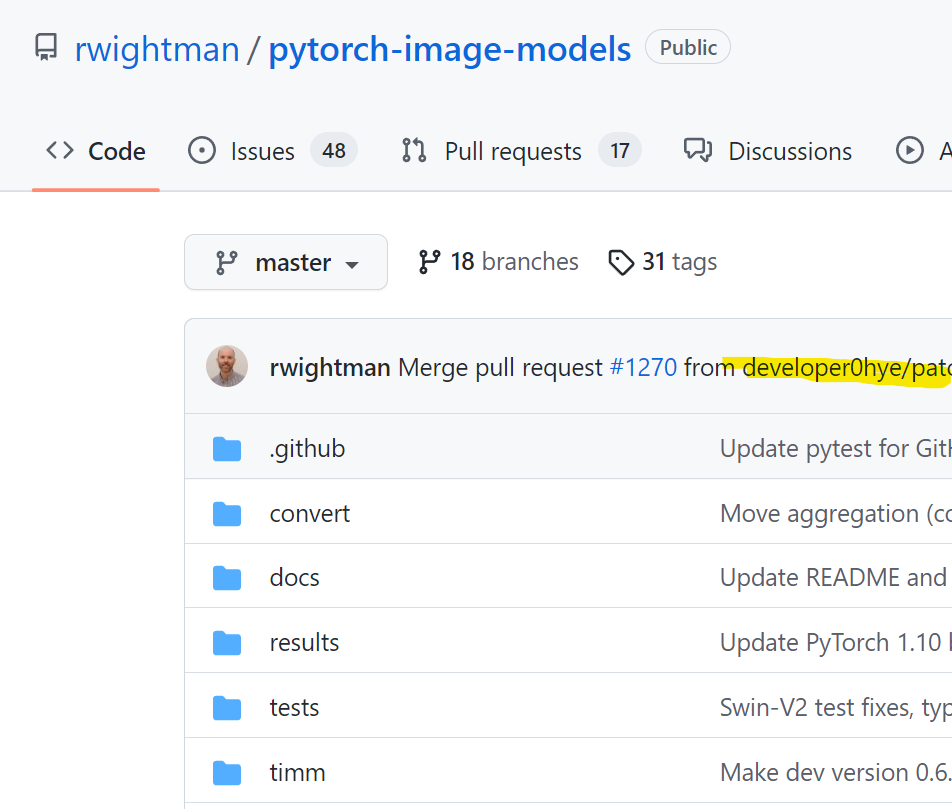Click the Issues circle-dot icon
Screen dimensions: 952x809
coord(202,151)
